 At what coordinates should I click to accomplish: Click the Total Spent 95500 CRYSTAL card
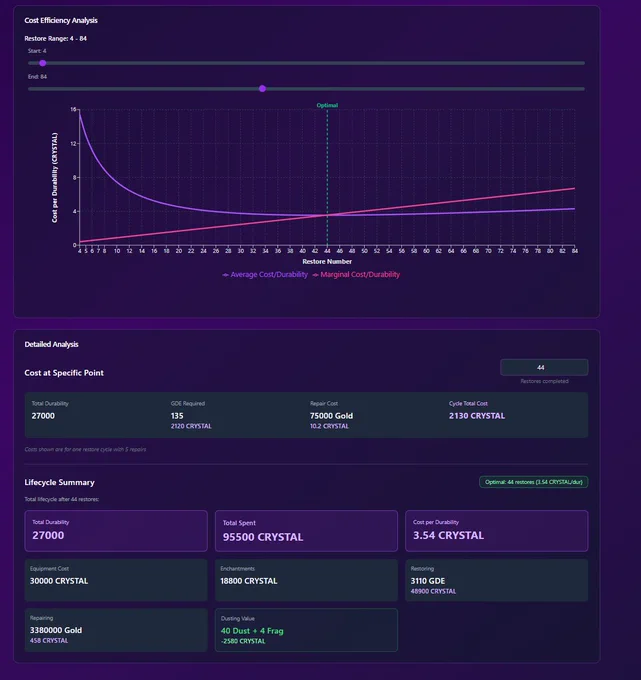click(x=306, y=531)
